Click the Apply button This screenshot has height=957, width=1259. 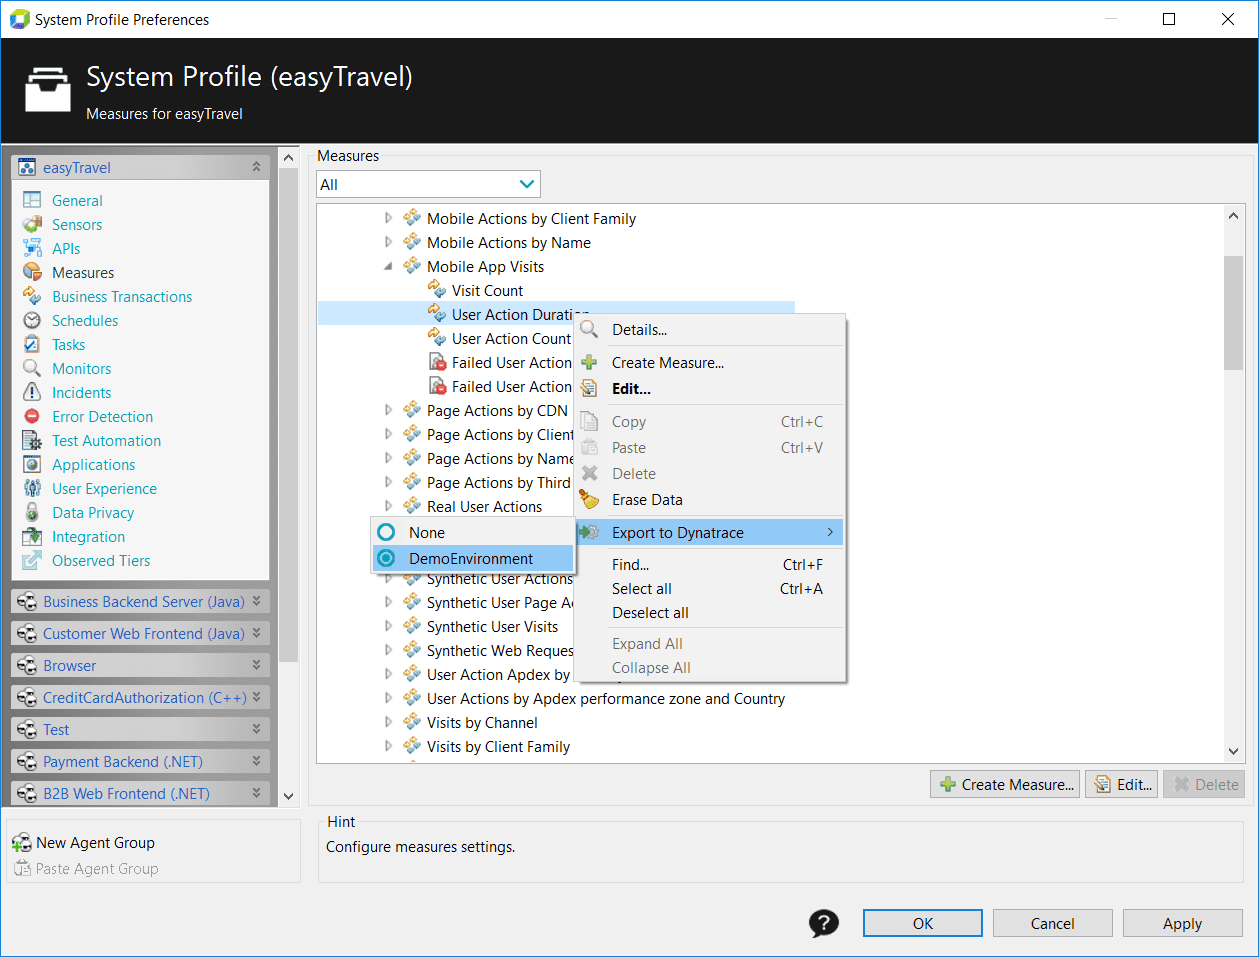(x=1182, y=923)
